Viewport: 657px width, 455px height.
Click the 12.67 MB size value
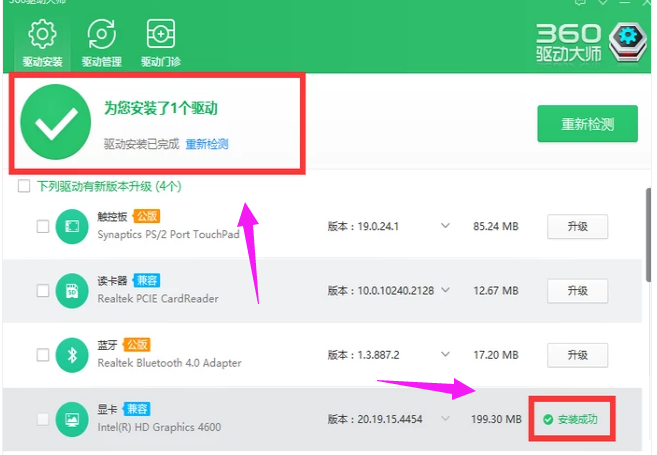point(496,291)
